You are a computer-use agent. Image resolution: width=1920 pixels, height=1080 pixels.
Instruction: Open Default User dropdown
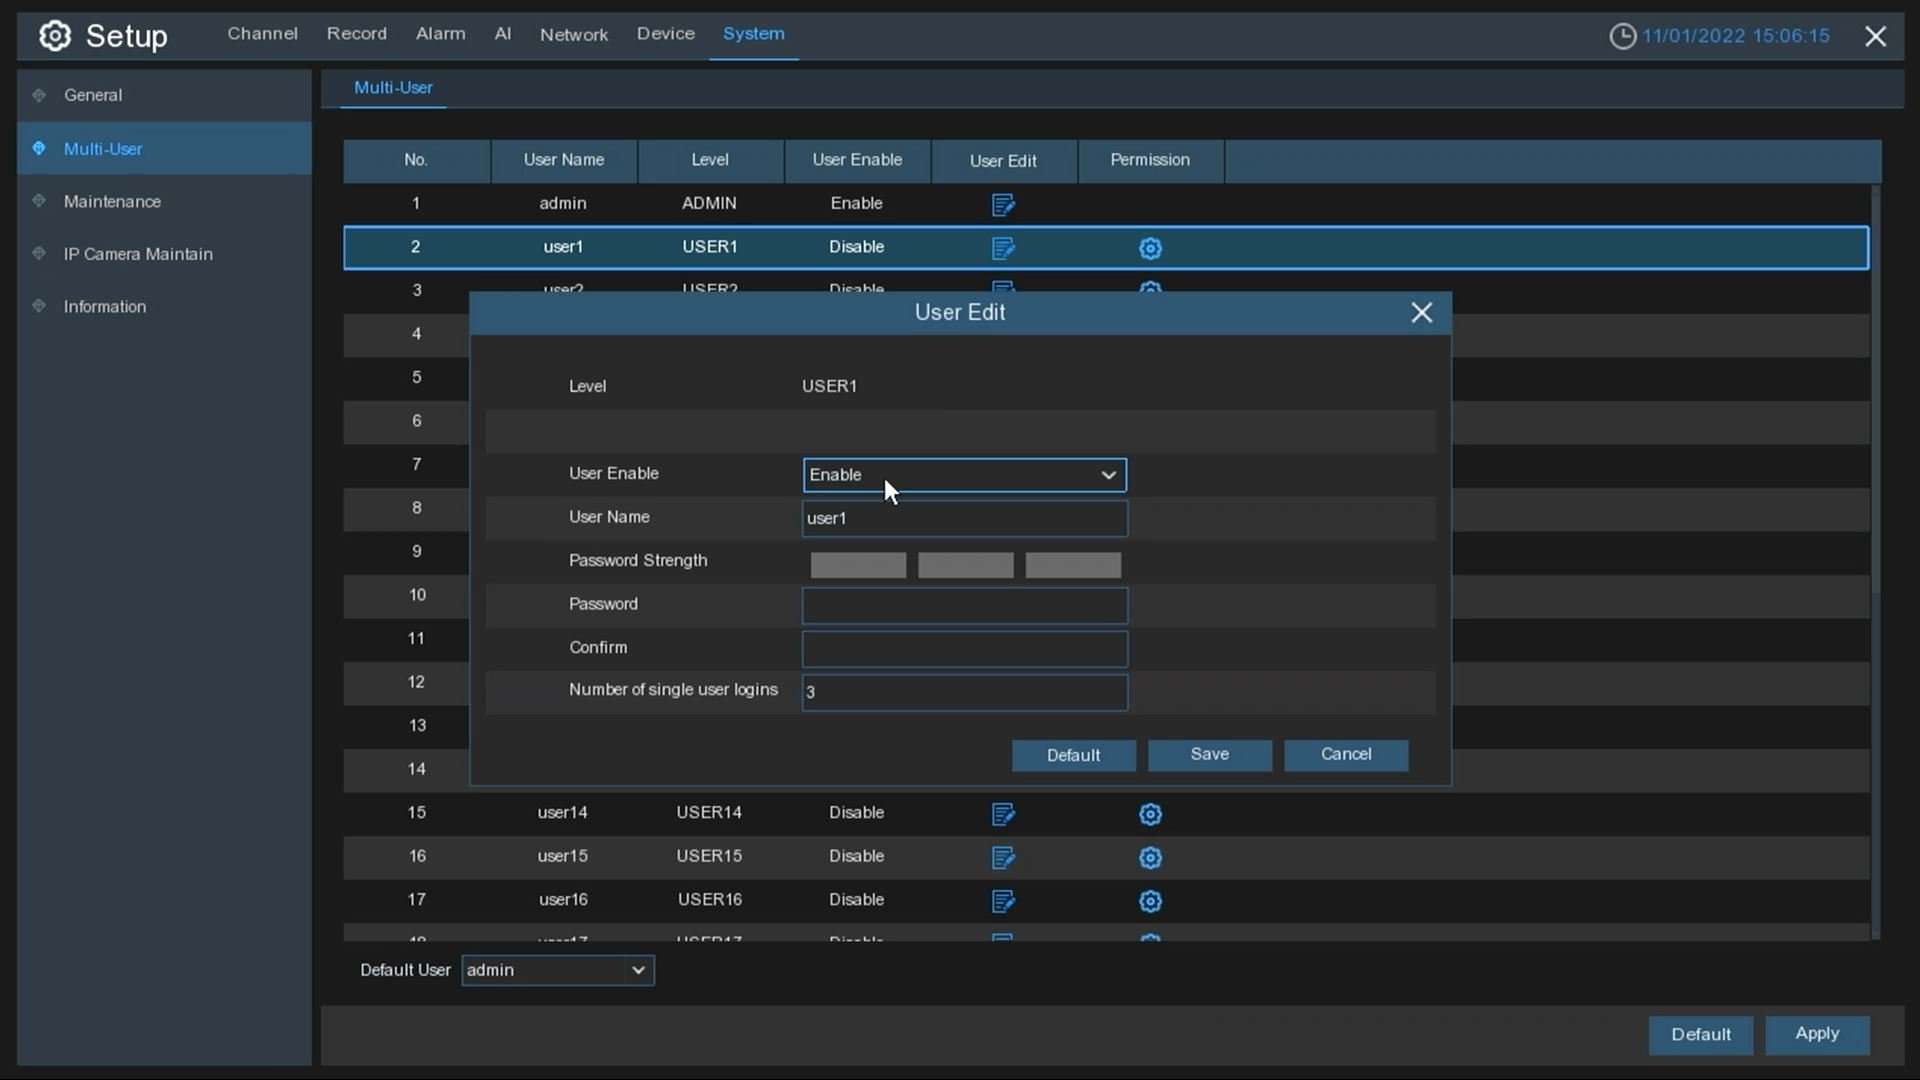click(x=557, y=970)
